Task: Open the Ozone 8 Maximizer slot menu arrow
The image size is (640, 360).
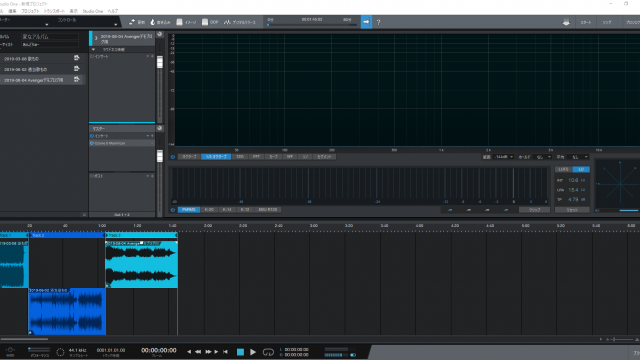Action: 152,143
